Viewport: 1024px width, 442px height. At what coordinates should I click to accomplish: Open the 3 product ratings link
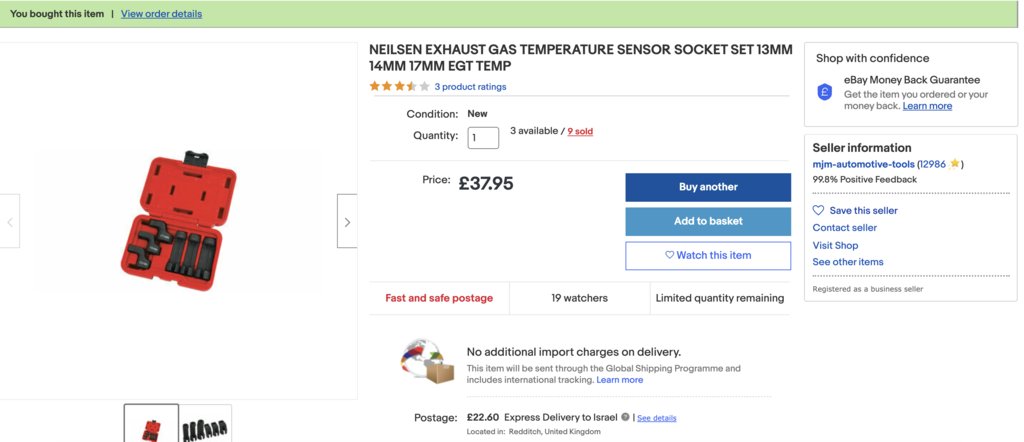point(470,87)
